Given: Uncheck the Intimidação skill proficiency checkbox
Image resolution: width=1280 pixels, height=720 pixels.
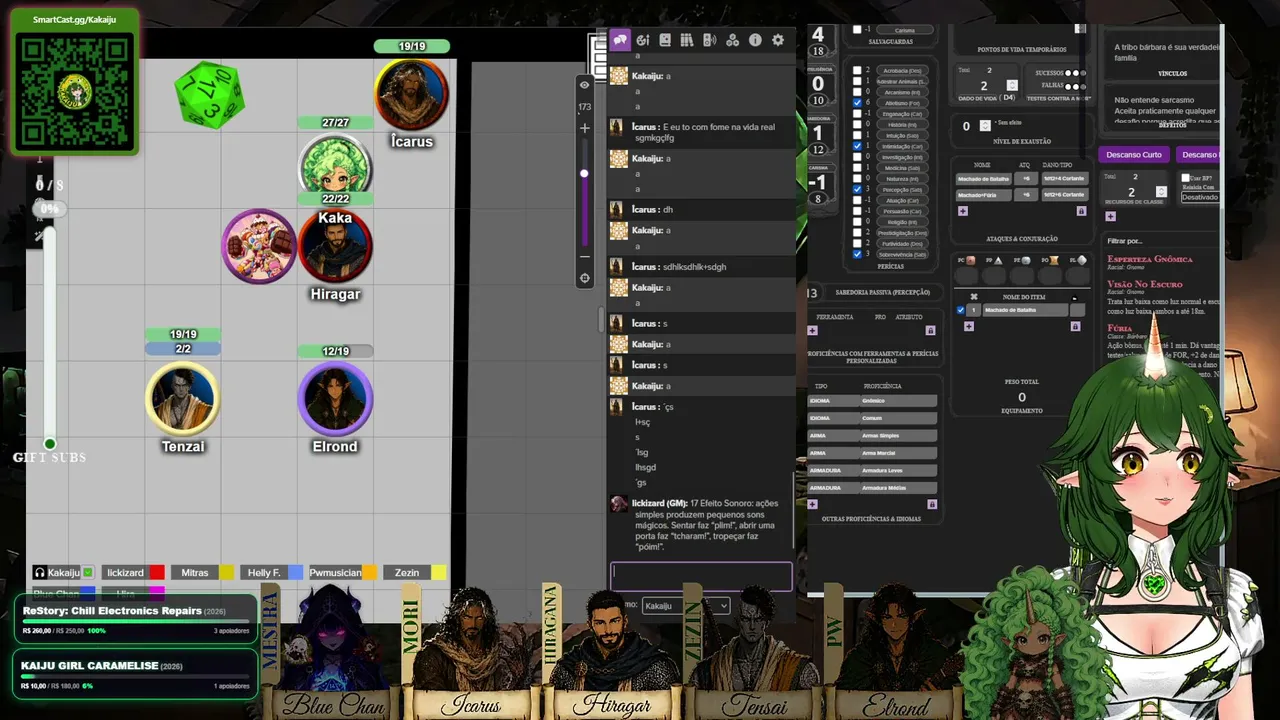Looking at the screenshot, I should (x=857, y=146).
